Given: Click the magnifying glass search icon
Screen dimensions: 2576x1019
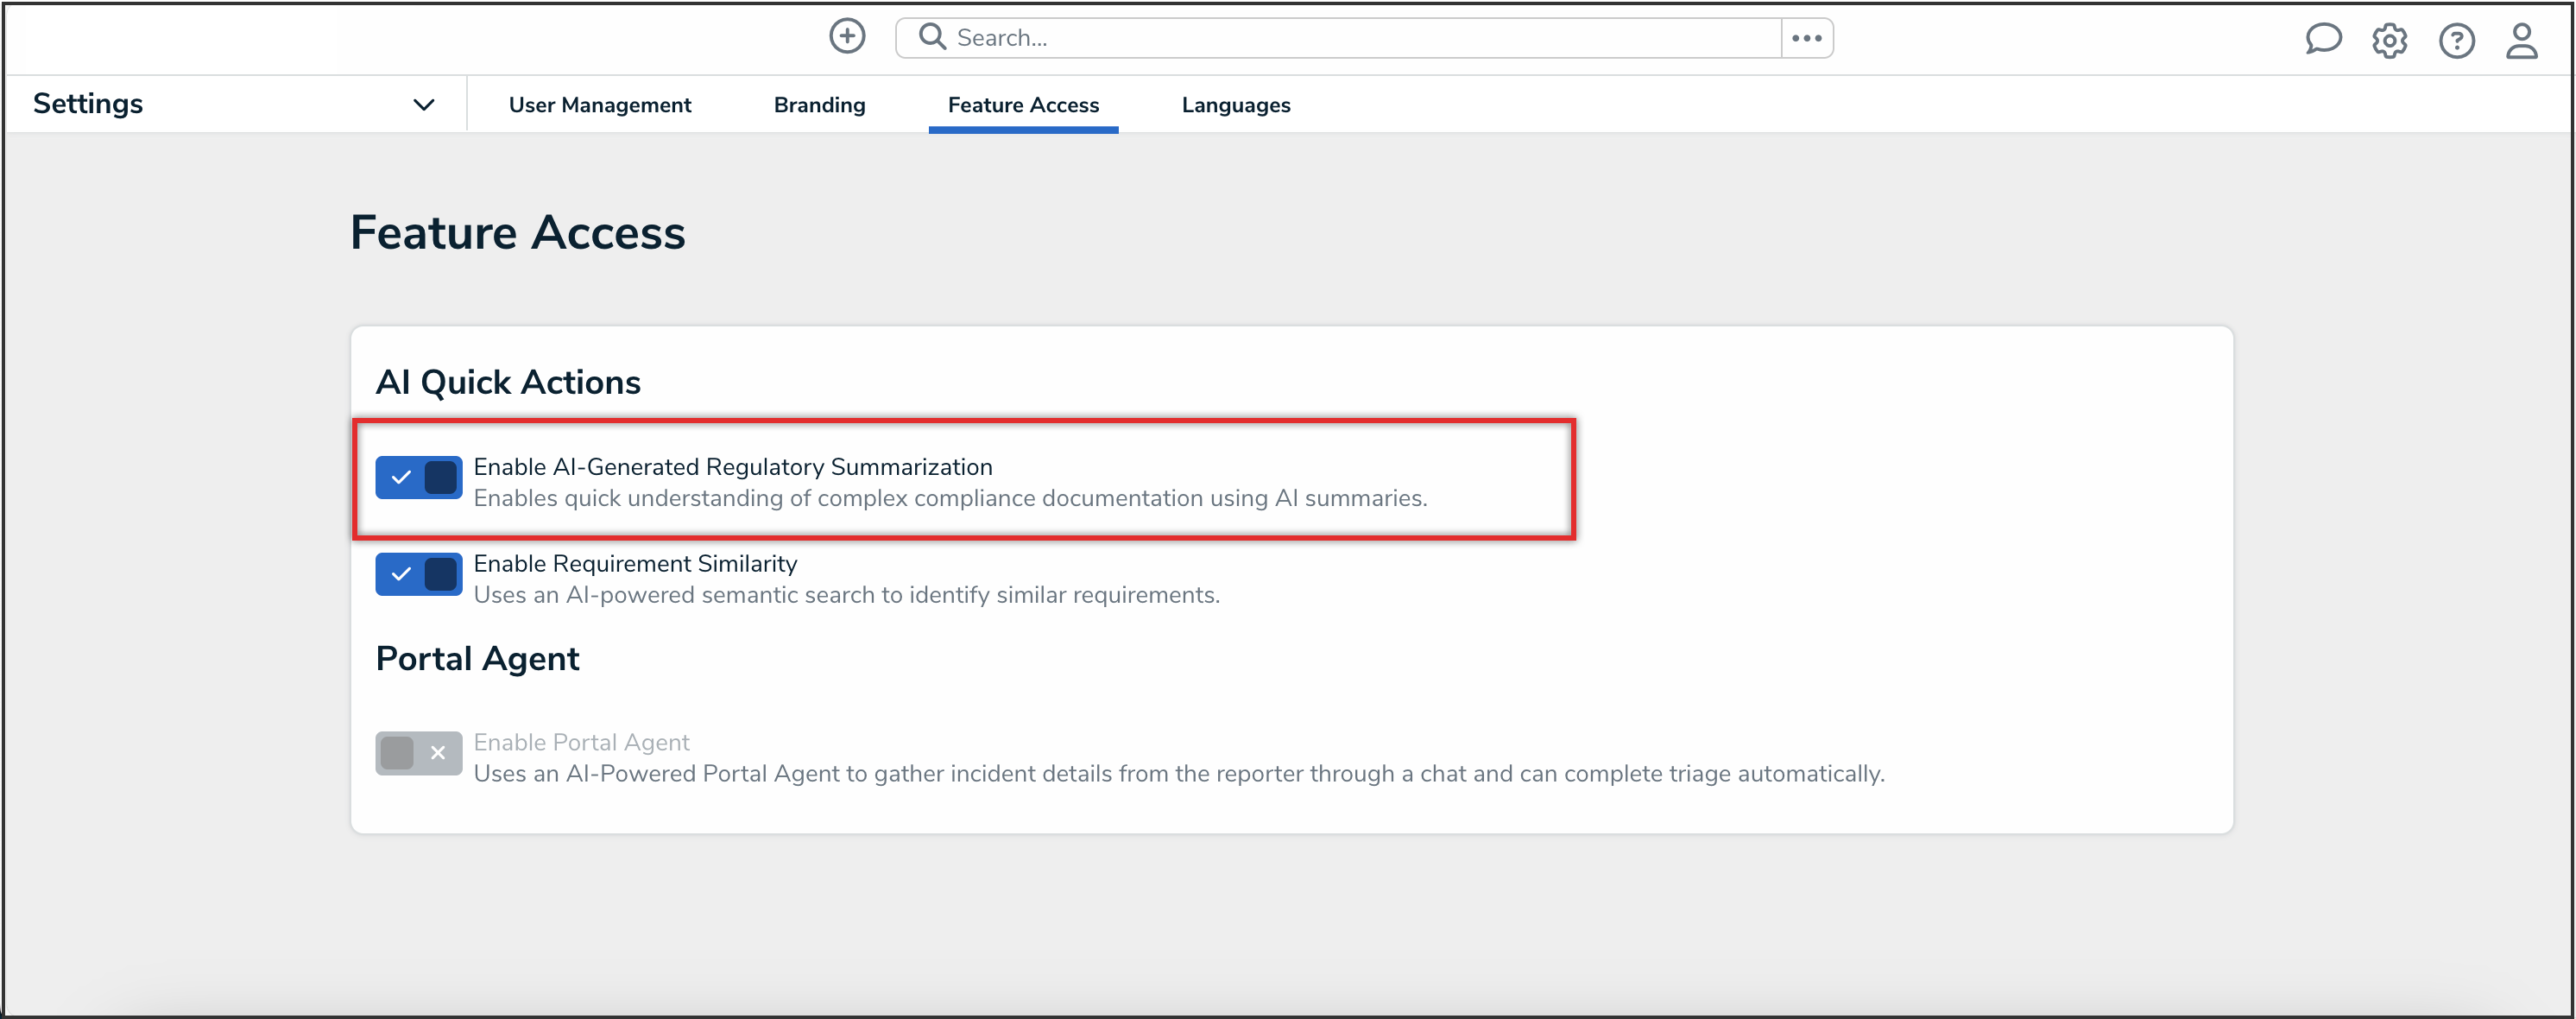Looking at the screenshot, I should (932, 37).
